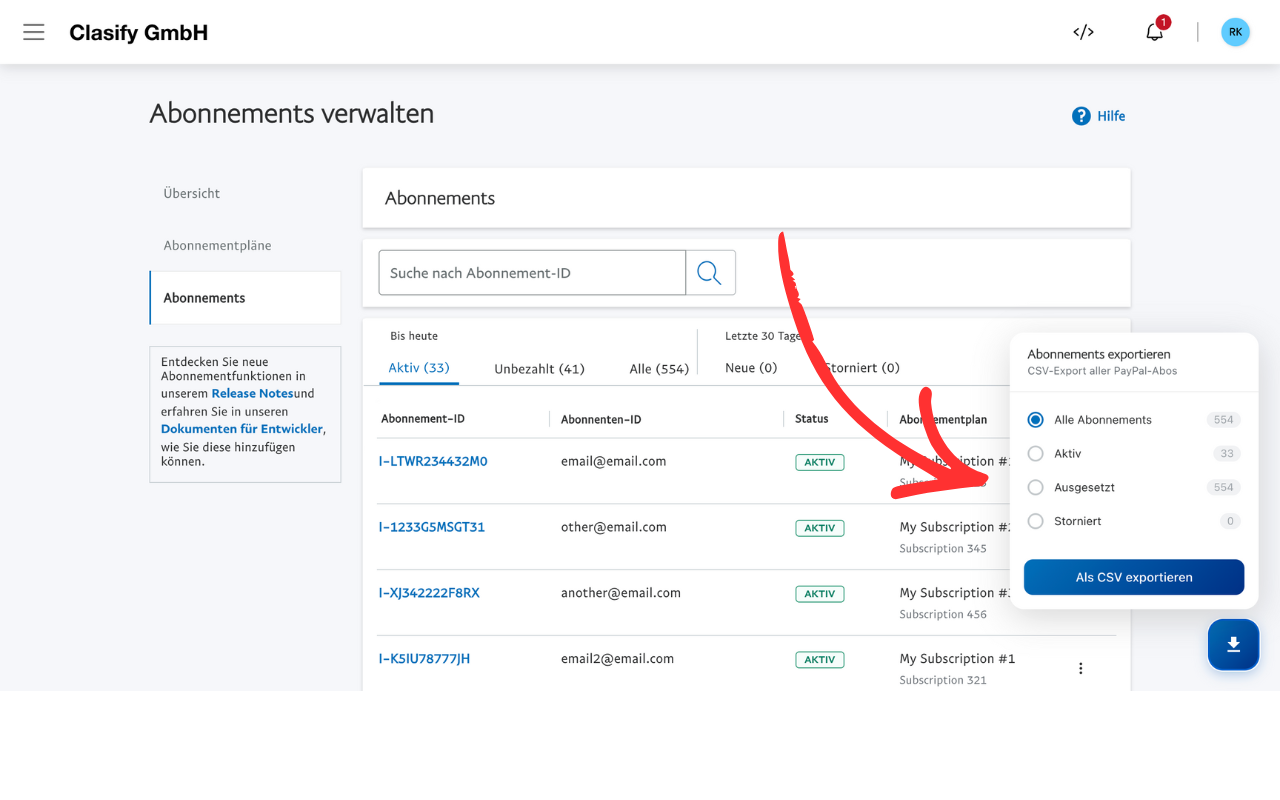
Task: Click the Hilfe question mark icon
Action: (1081, 116)
